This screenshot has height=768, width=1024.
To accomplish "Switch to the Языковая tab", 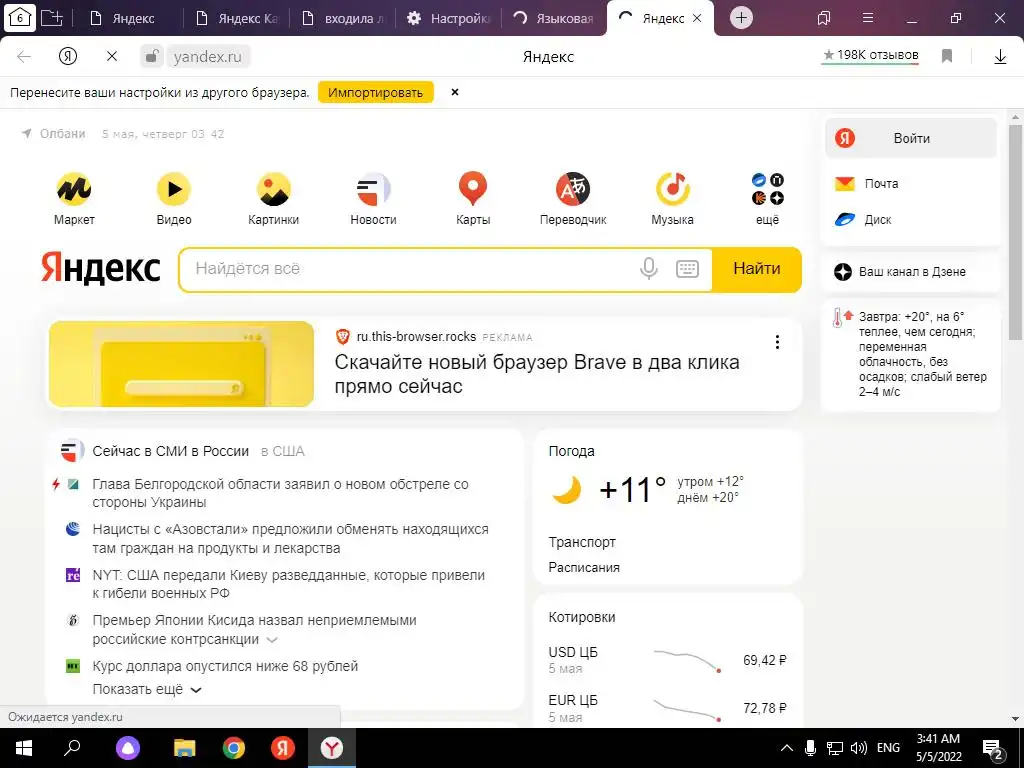I will (555, 18).
